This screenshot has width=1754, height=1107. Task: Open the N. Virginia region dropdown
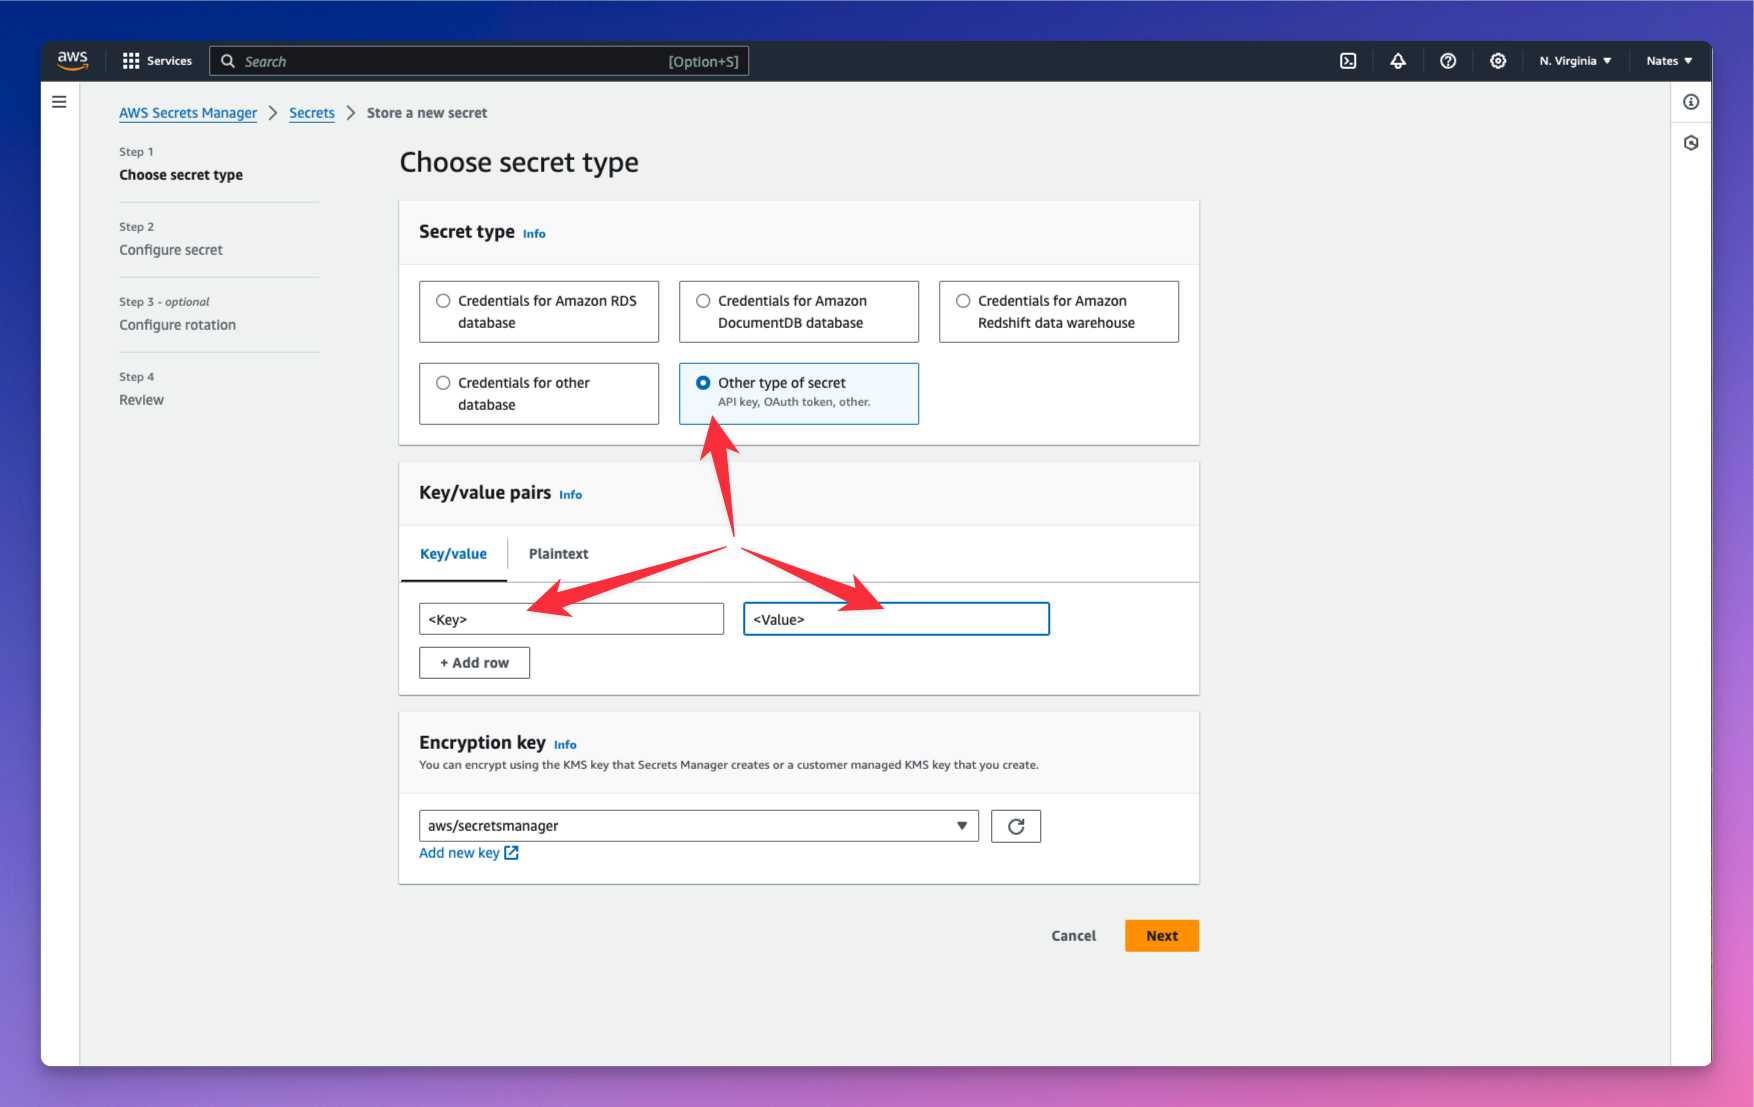tap(1575, 61)
